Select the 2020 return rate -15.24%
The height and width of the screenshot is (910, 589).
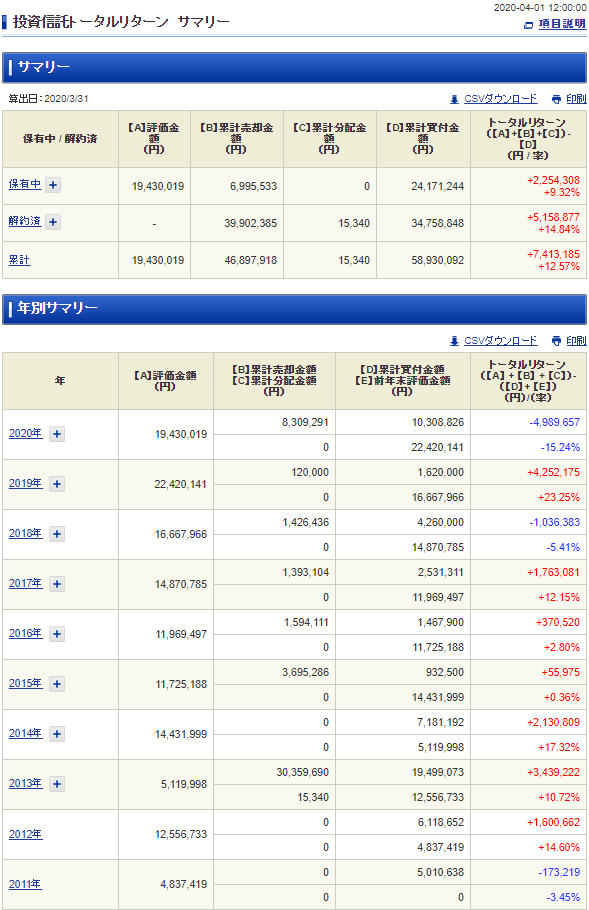pos(560,447)
